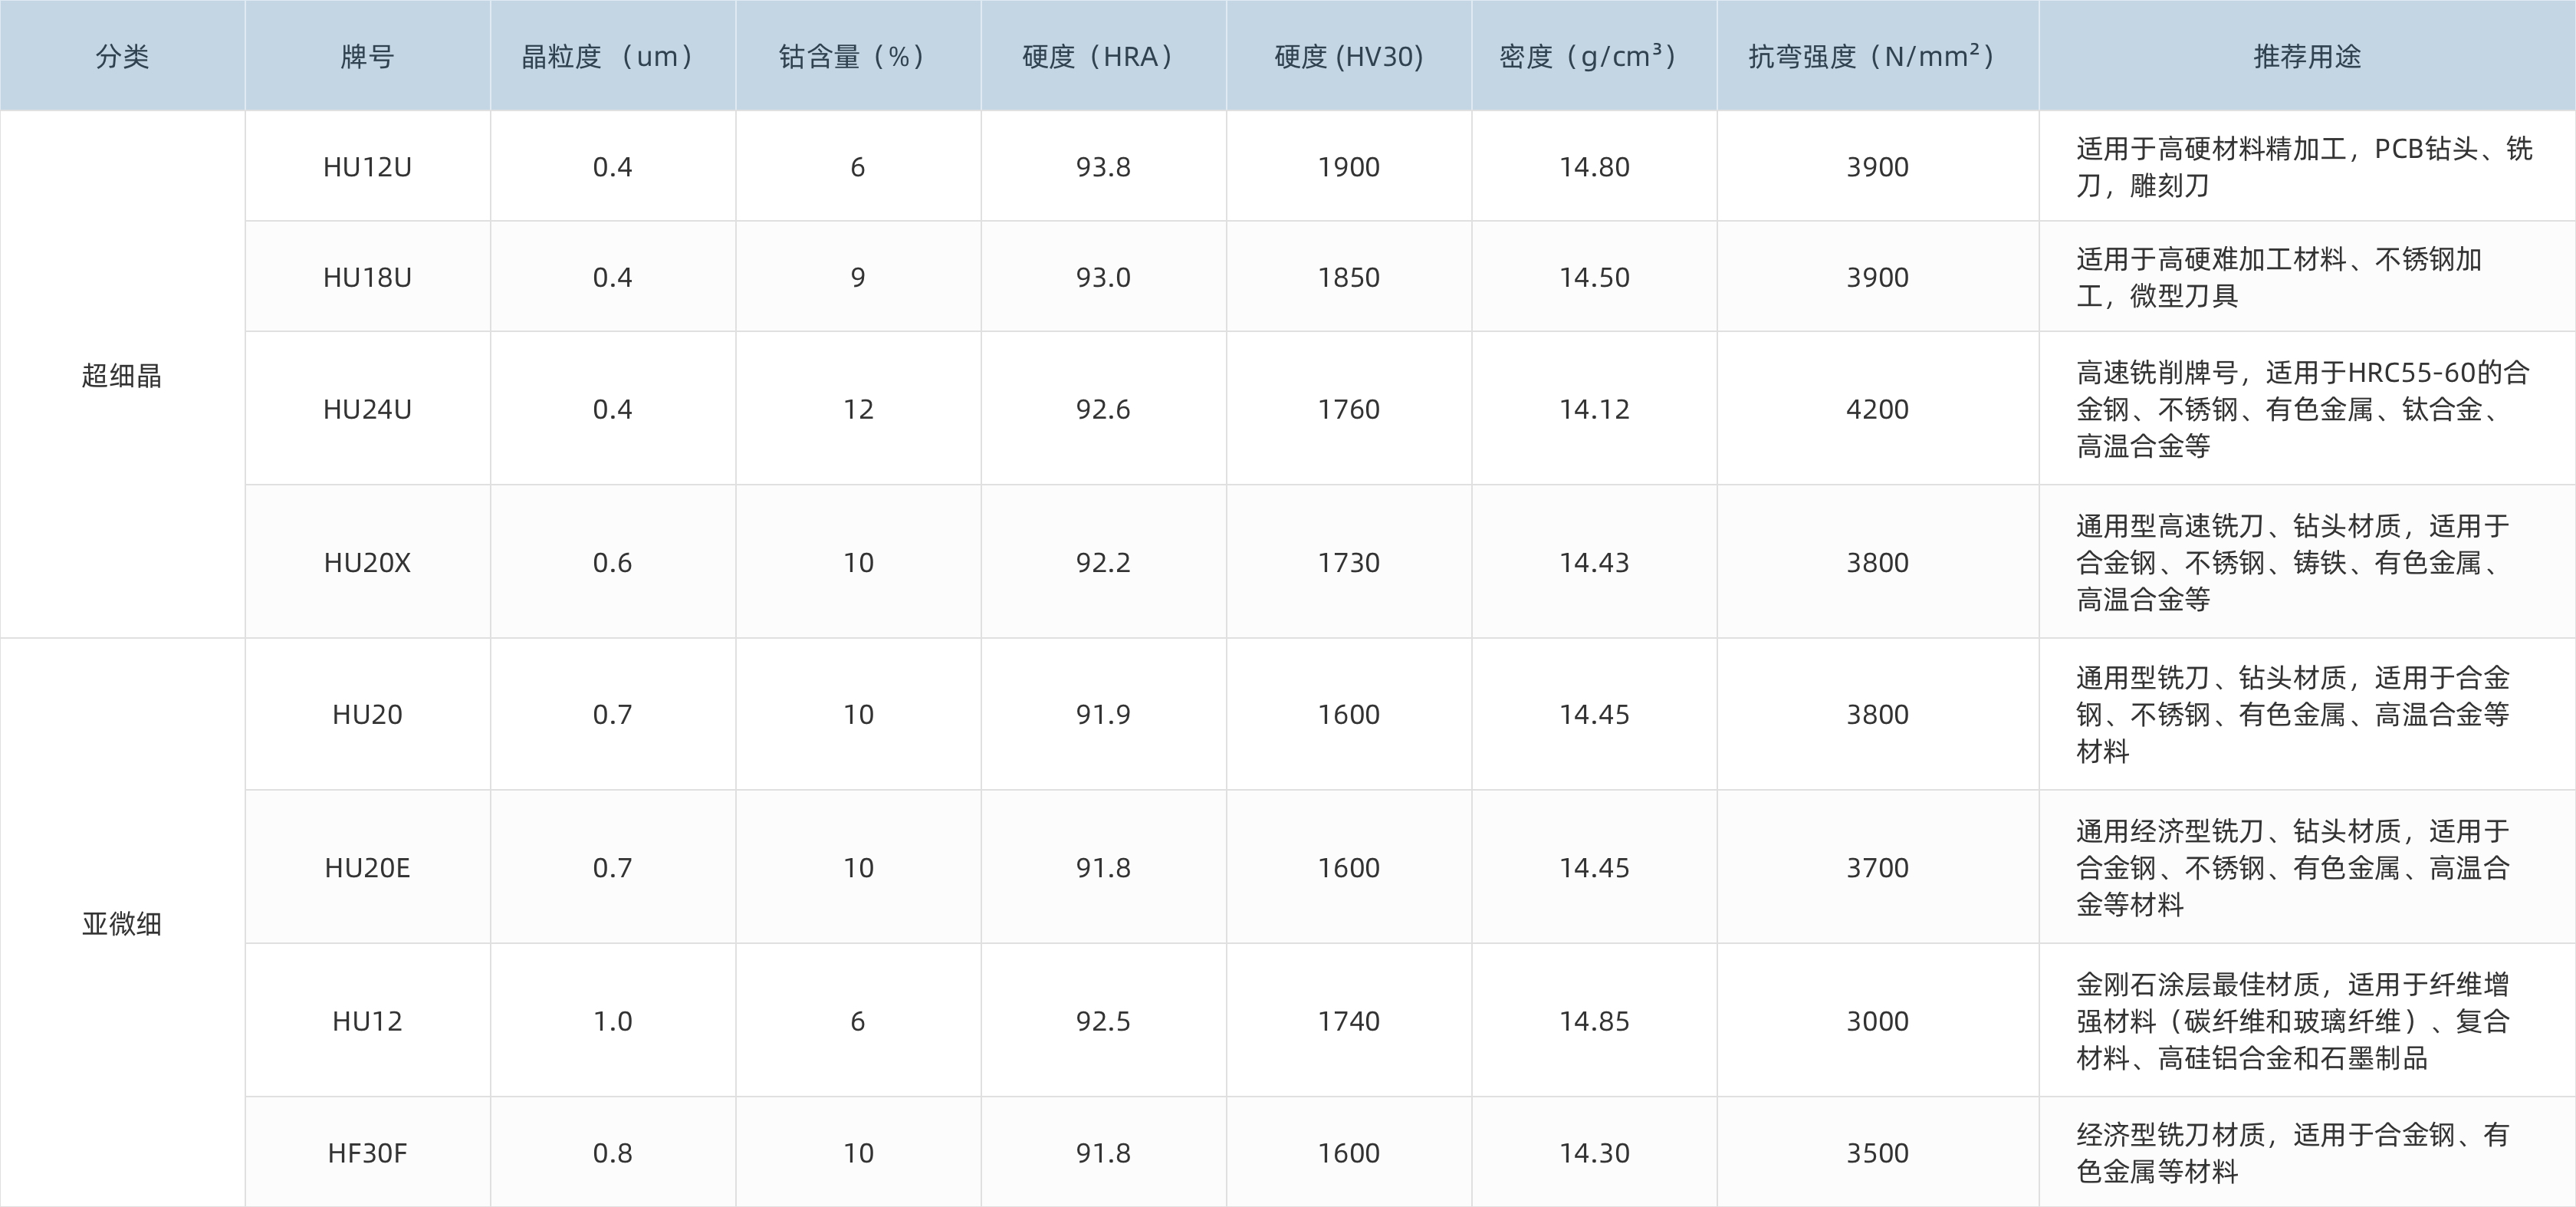The image size is (2576, 1207).
Task: Select the 晶粒度 (um) column header
Action: point(612,56)
